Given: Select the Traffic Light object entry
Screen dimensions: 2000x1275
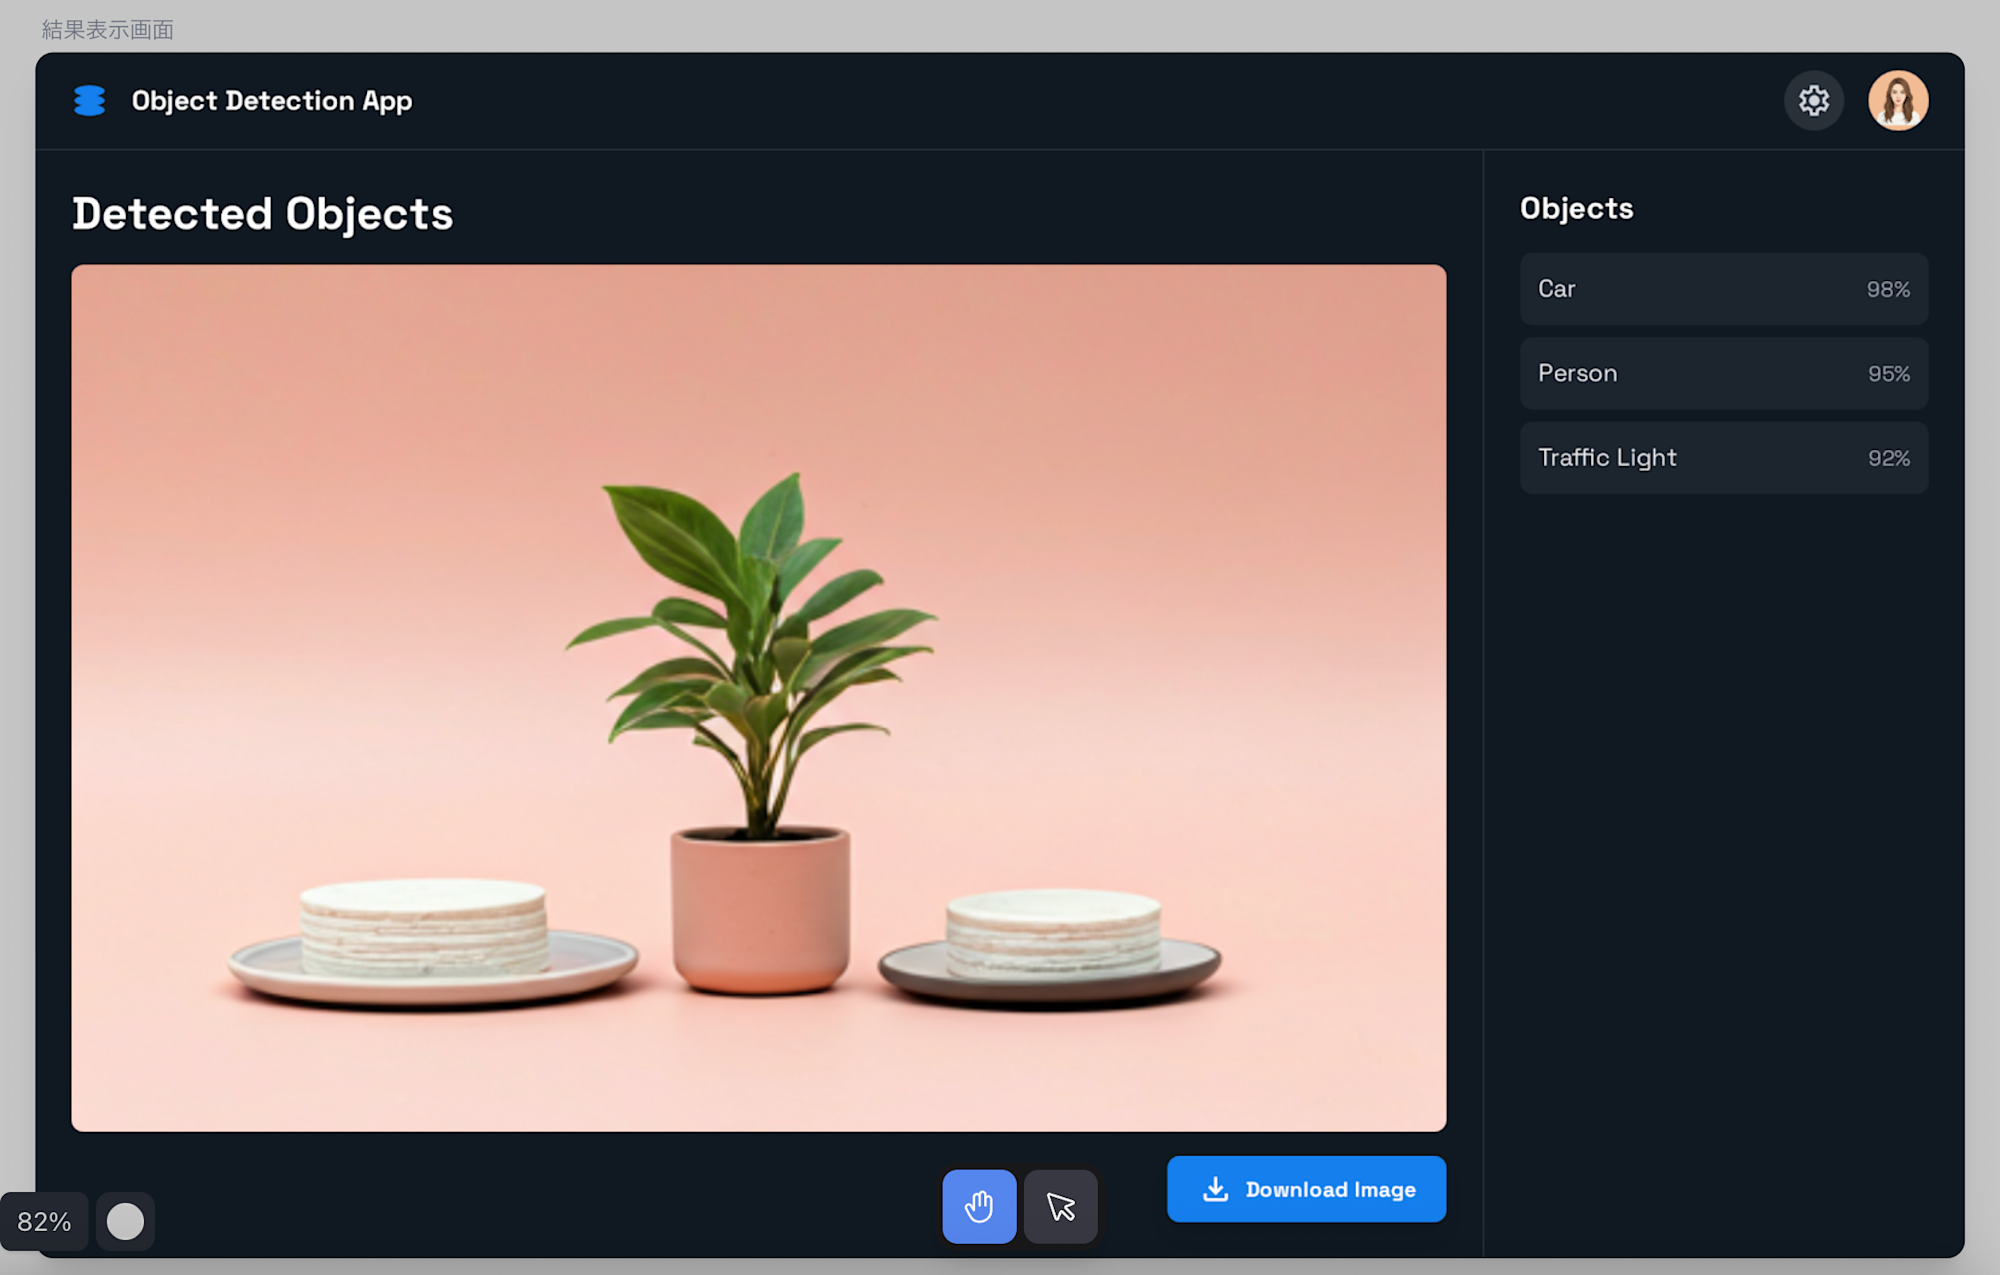Looking at the screenshot, I should click(x=1723, y=457).
